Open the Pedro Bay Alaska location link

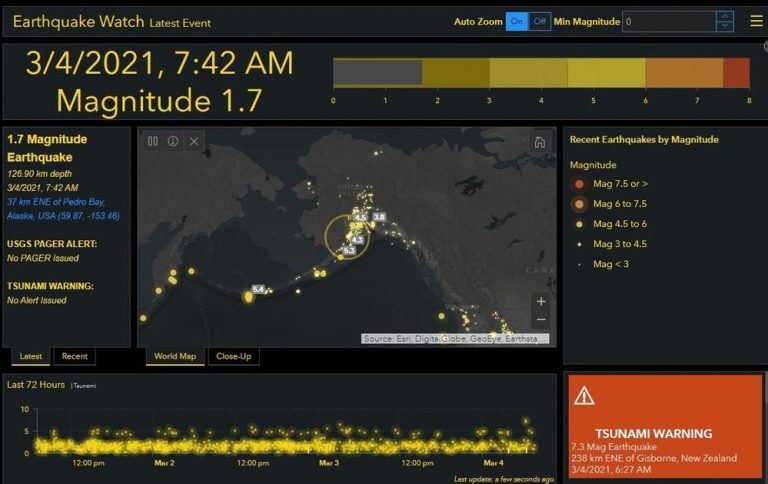(63, 209)
